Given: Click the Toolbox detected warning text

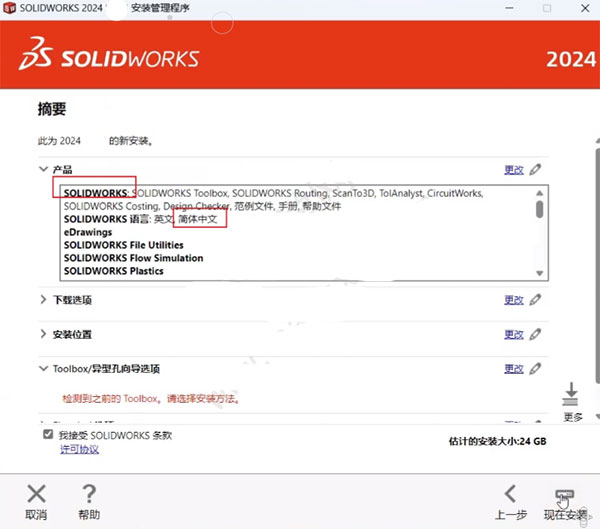Looking at the screenshot, I should [152, 399].
